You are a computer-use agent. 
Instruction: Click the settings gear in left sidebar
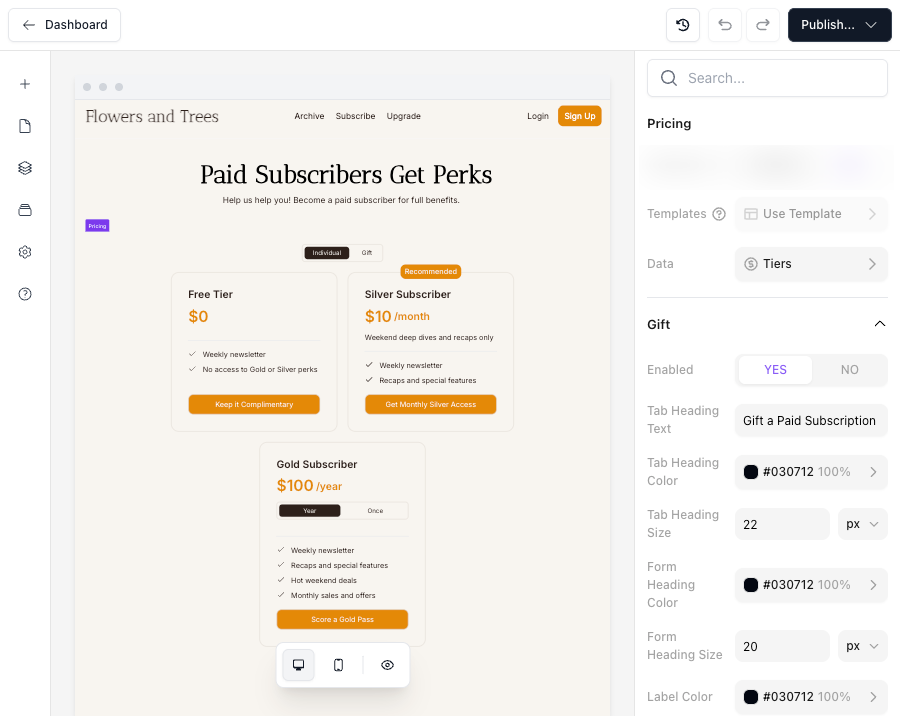point(25,252)
